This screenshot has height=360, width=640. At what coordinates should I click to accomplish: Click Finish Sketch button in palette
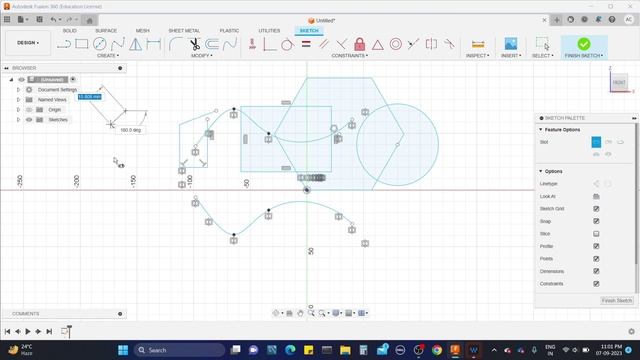pyautogui.click(x=617, y=300)
